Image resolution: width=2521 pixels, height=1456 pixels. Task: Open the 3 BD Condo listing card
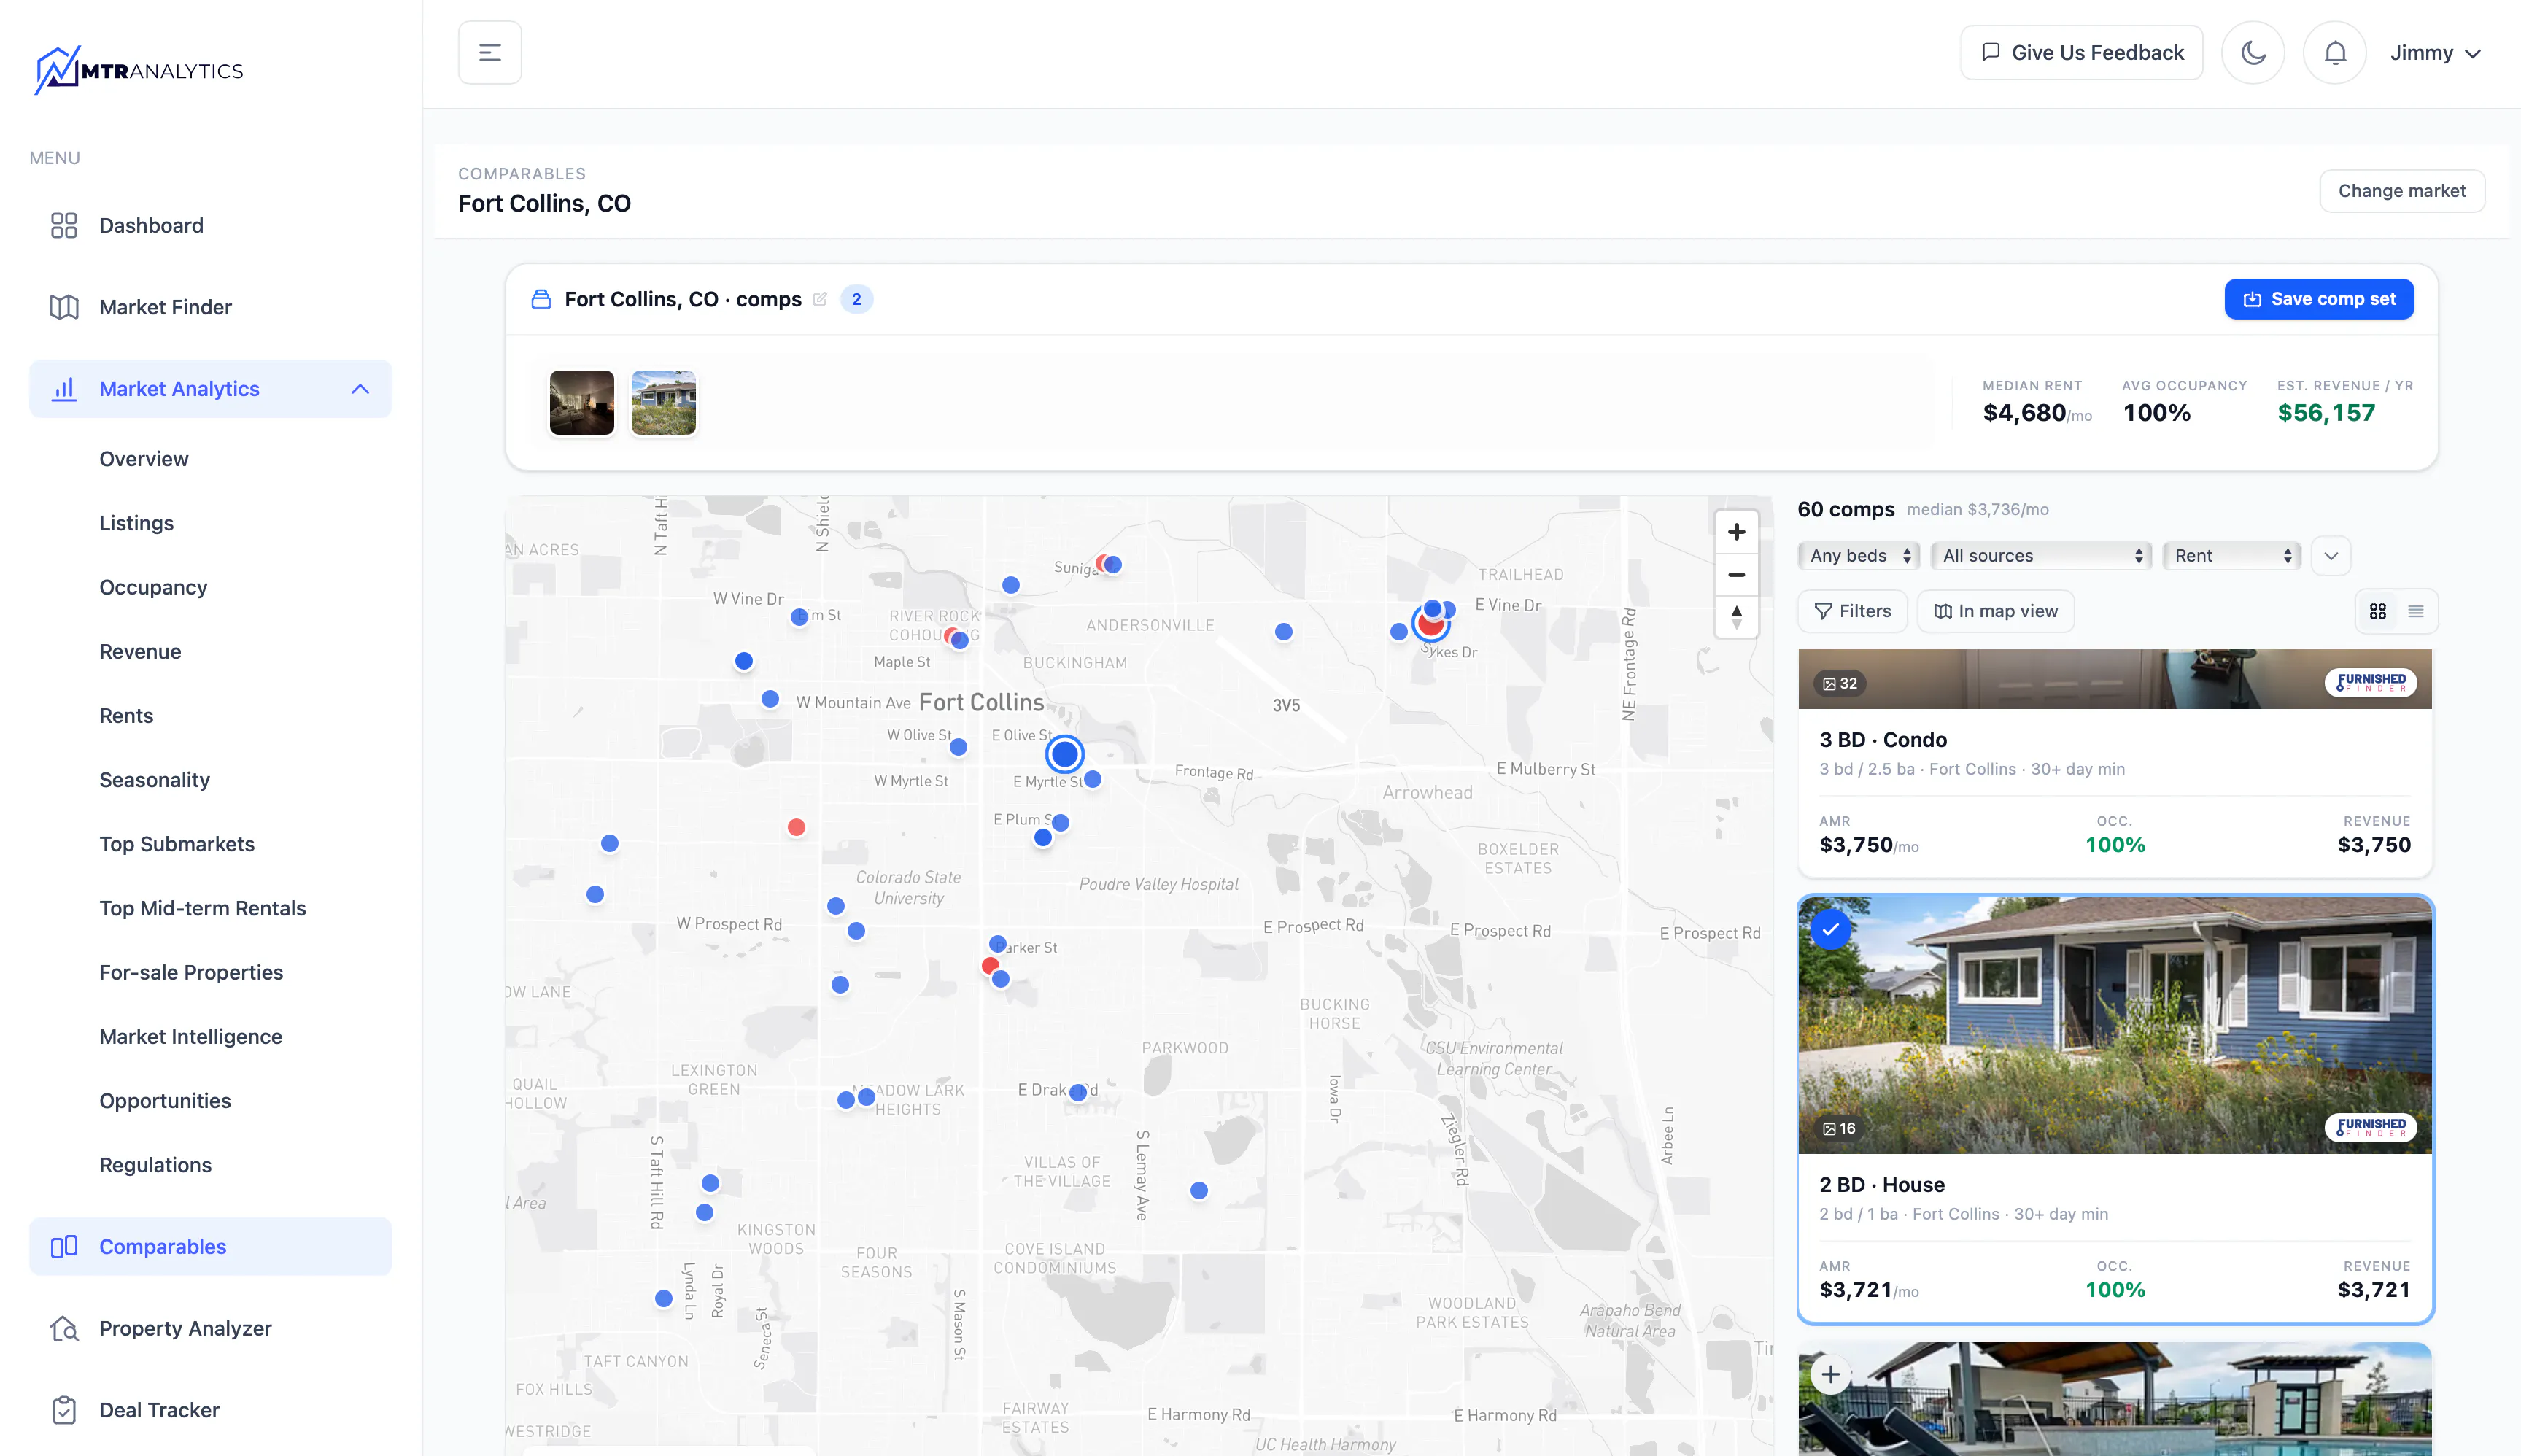(x=2114, y=764)
